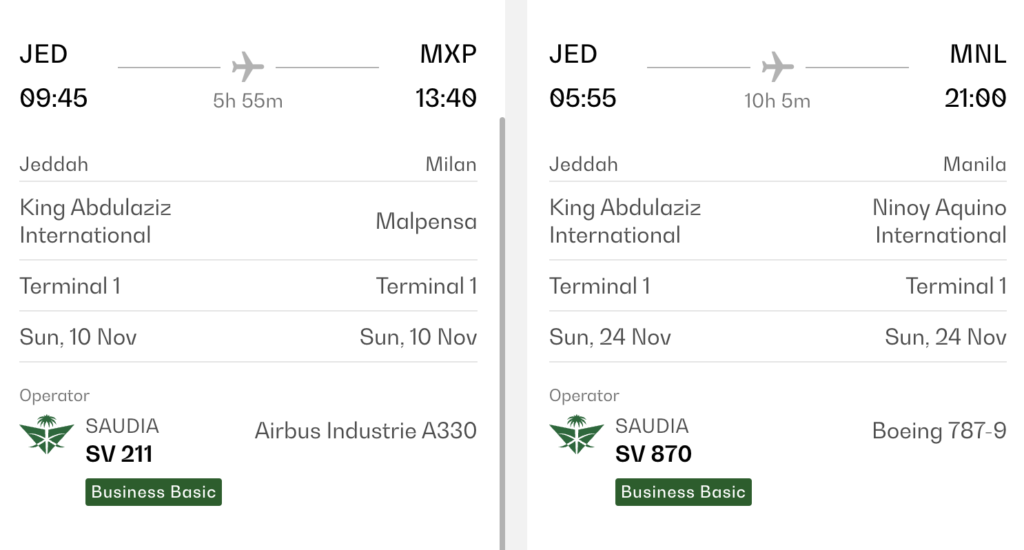Click flight number SV 211
1024x550 pixels.
[x=119, y=454]
